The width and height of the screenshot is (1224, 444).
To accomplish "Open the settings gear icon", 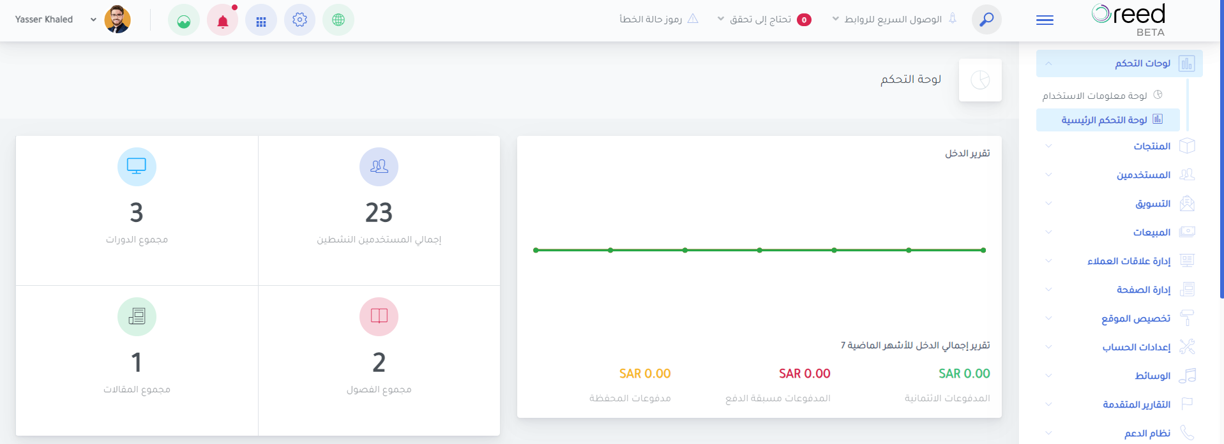I will click(x=300, y=20).
